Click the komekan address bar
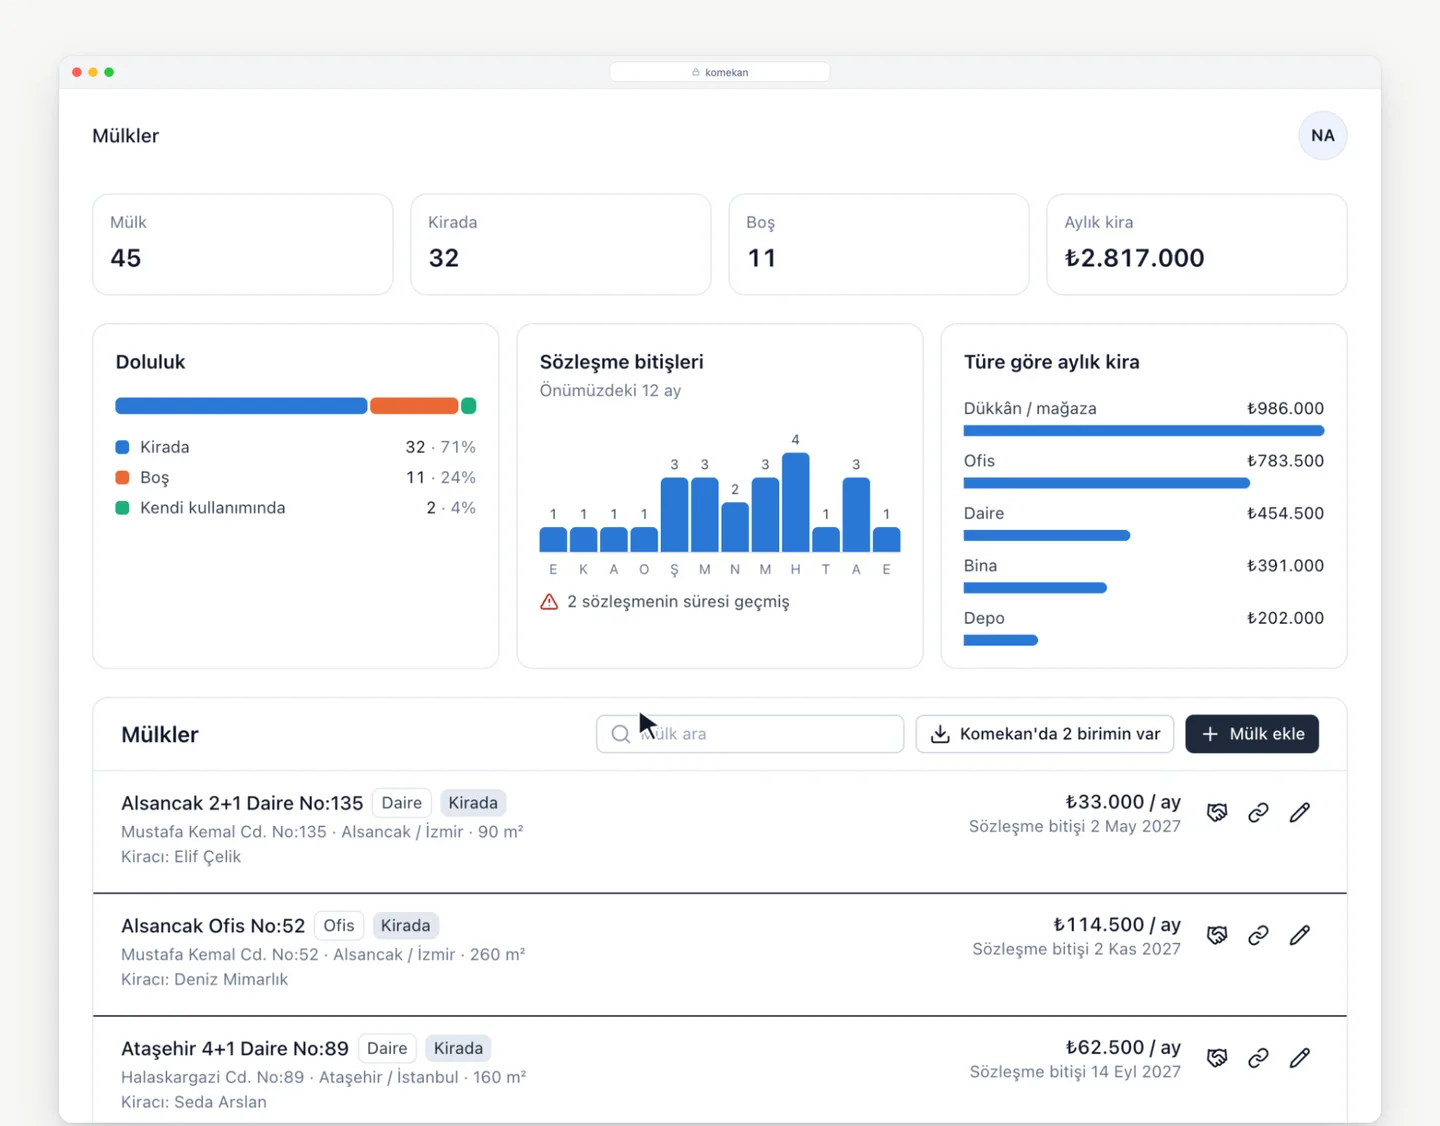The height and width of the screenshot is (1126, 1440). pyautogui.click(x=720, y=72)
